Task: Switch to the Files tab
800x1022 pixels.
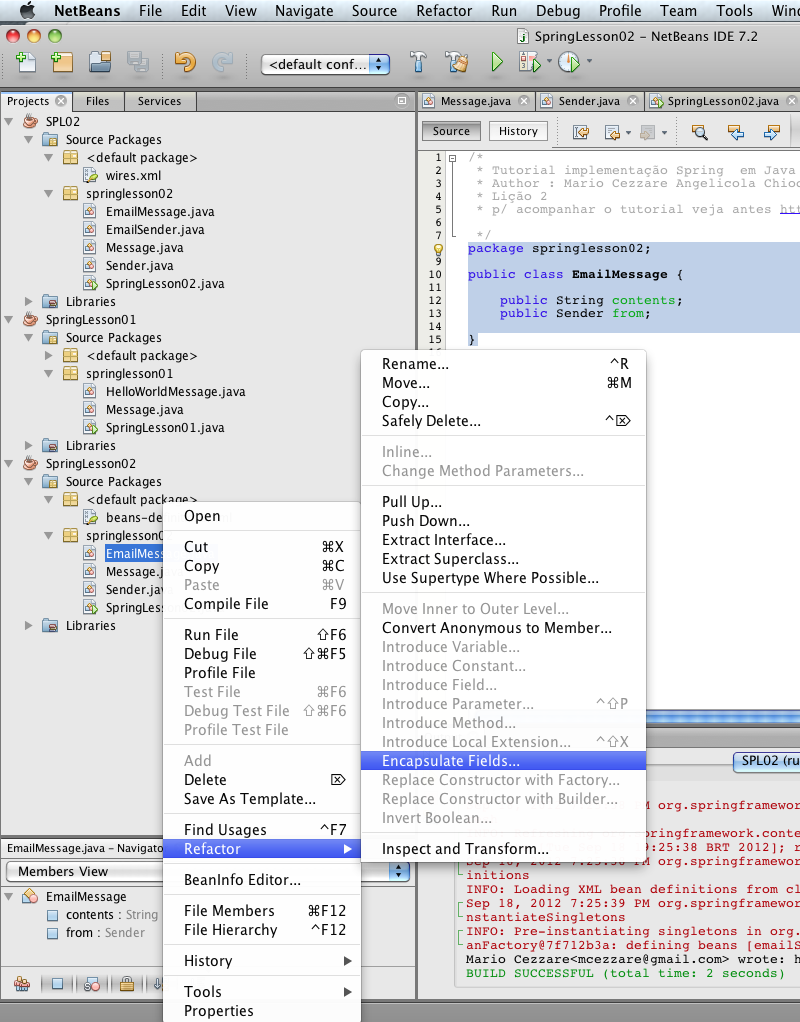Action: click(x=97, y=101)
